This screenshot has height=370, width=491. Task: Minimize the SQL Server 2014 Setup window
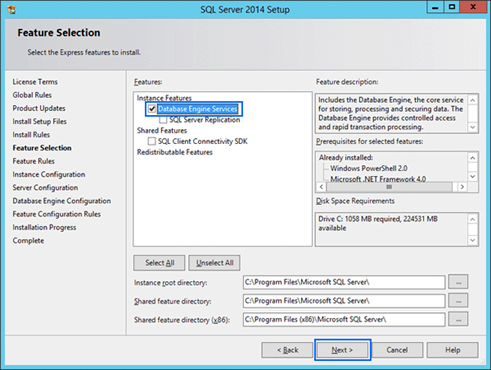pos(435,7)
